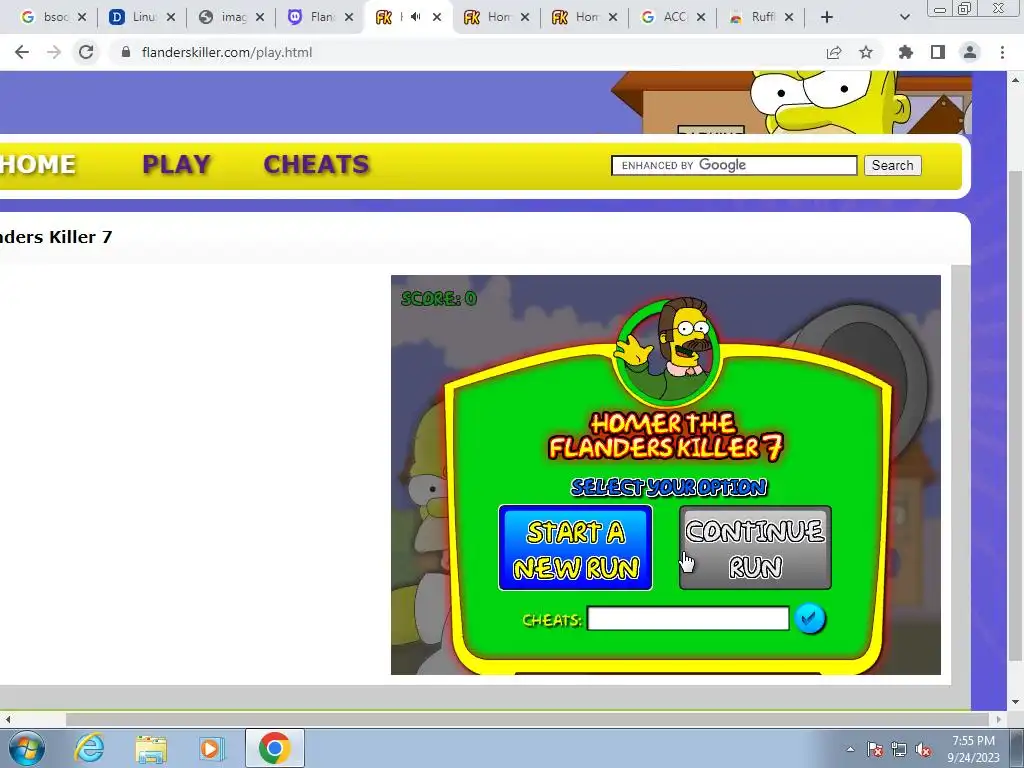Toggle the browser side panel icon
1024x768 pixels.
[938, 52]
